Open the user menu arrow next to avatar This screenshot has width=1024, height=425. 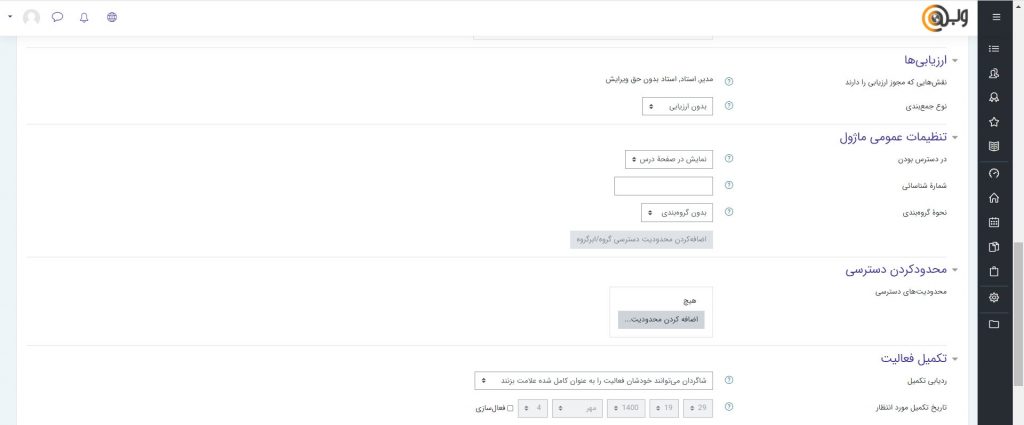click(x=10, y=17)
